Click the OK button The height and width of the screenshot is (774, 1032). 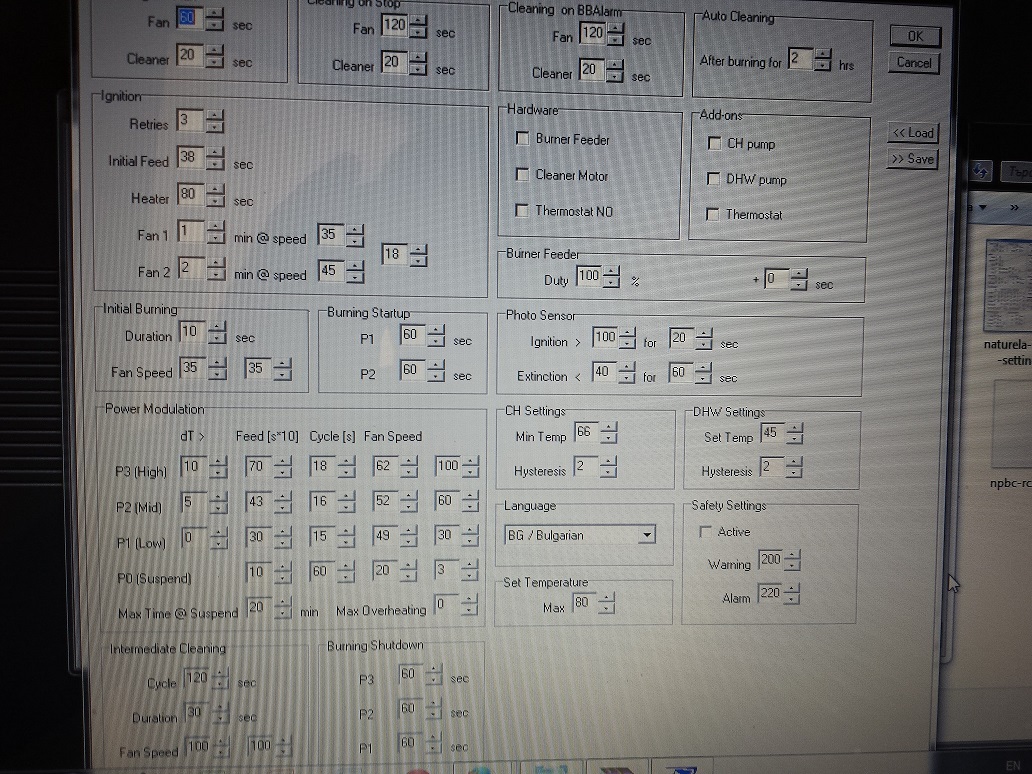915,36
